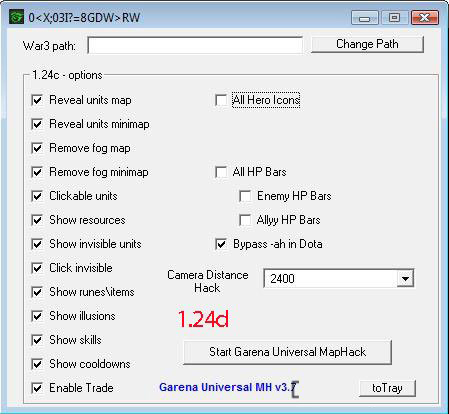
Task: Toggle Remove fog map checkbox
Action: point(37,148)
